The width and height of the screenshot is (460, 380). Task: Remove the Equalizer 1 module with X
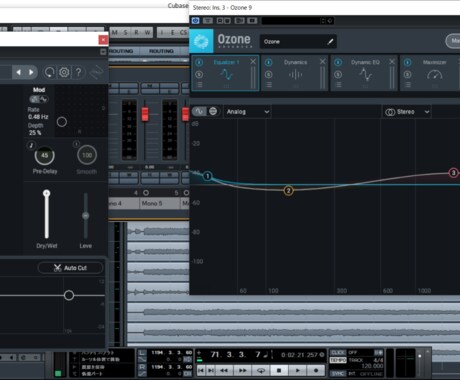(x=253, y=62)
